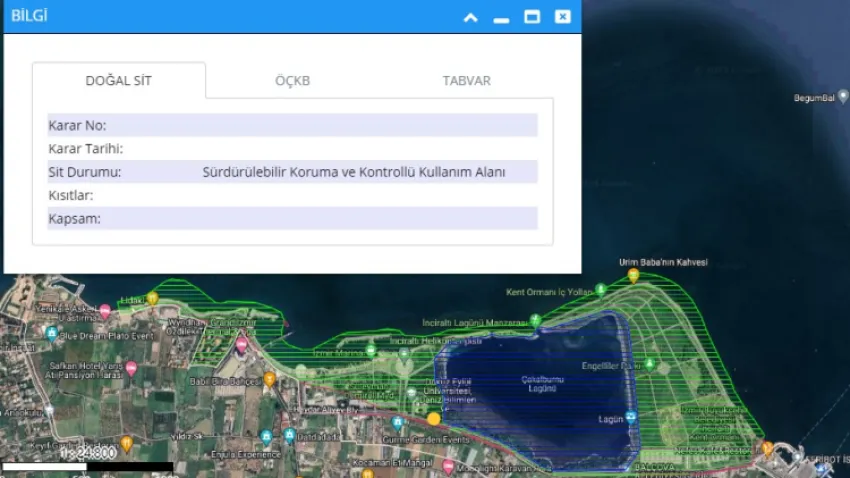Switch to the ÖÇKB tab
Image resolution: width=850 pixels, height=478 pixels.
tap(292, 81)
